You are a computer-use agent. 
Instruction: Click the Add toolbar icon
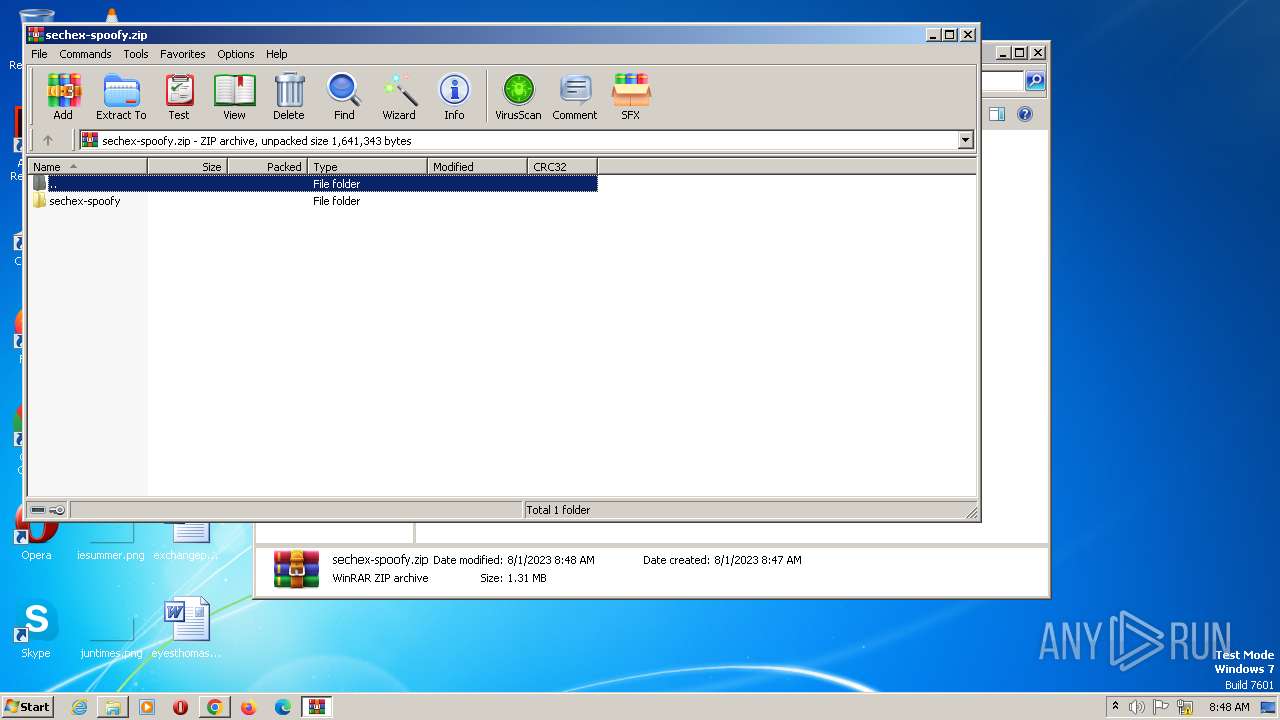(63, 97)
